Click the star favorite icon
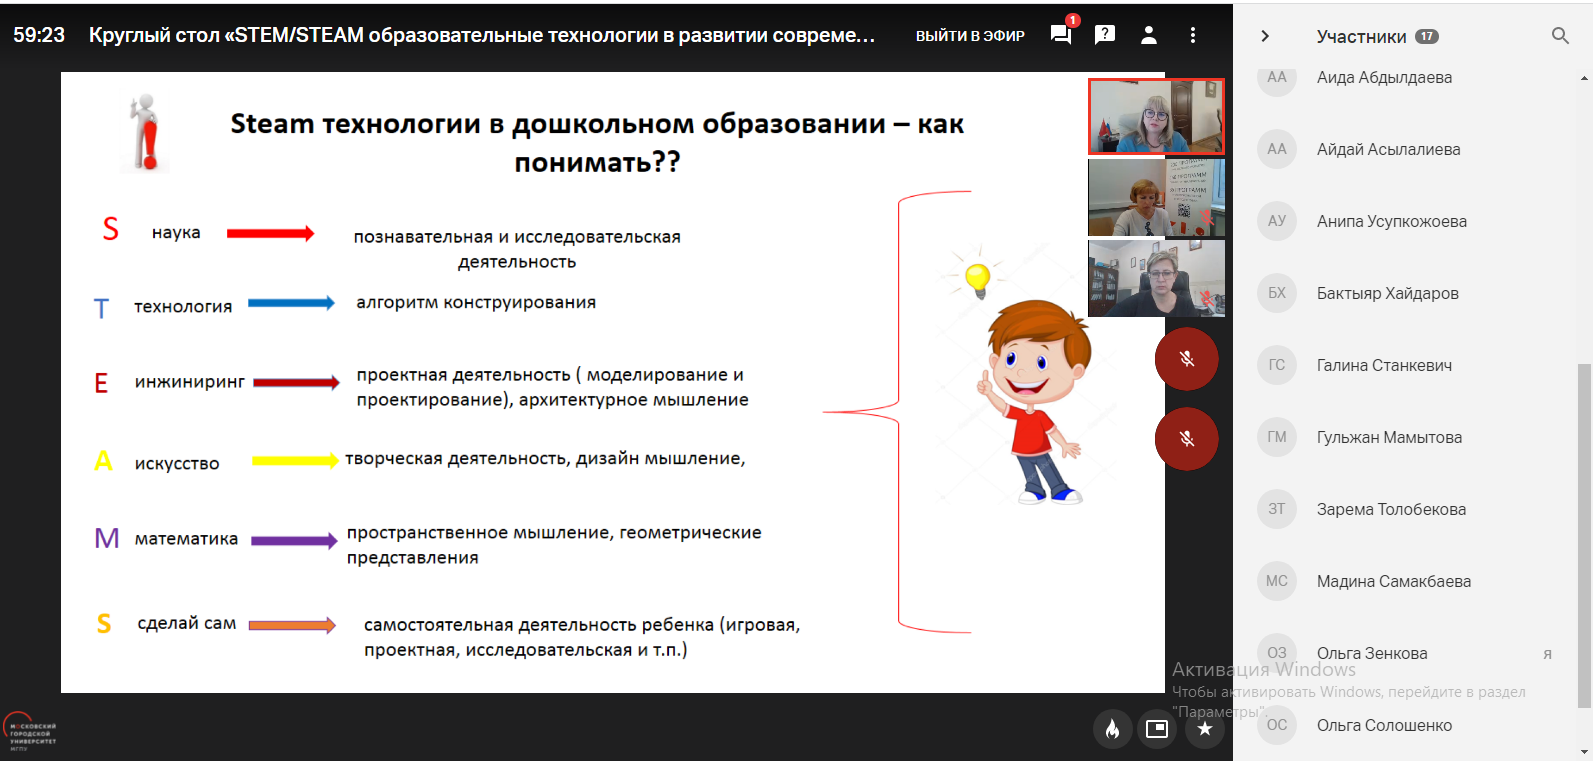This screenshot has width=1593, height=761. tap(1205, 729)
